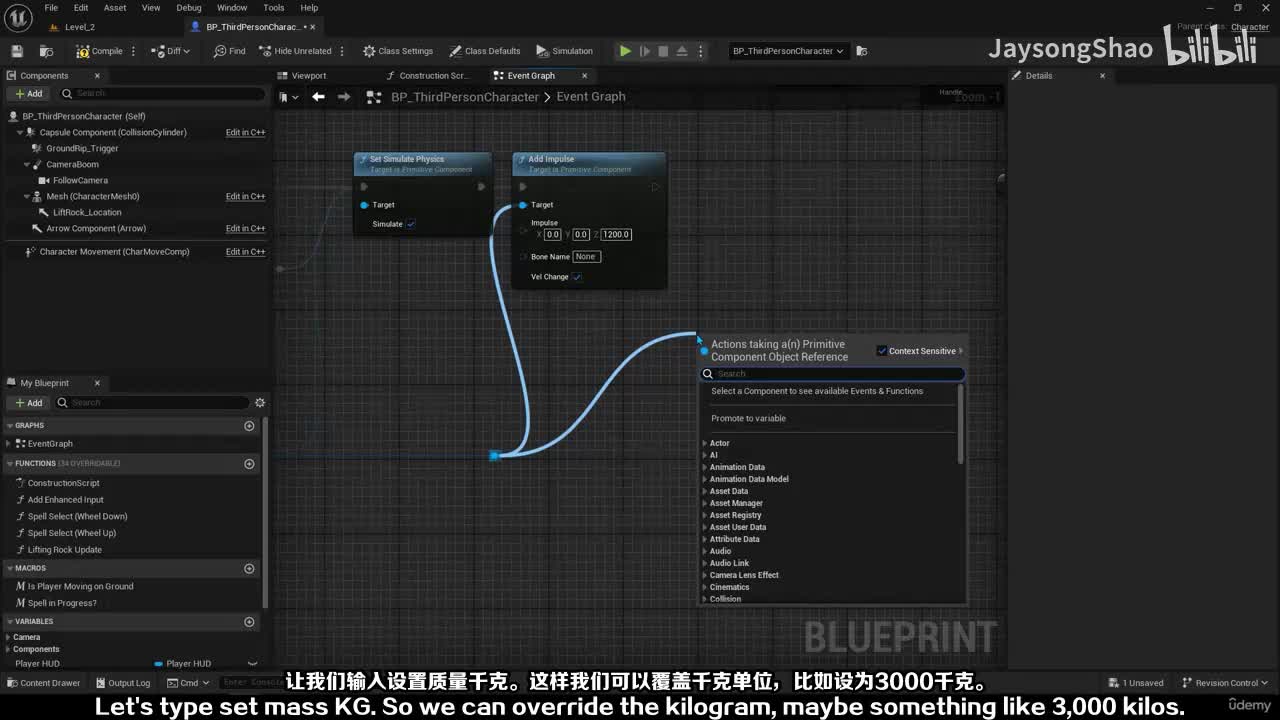Image resolution: width=1280 pixels, height=720 pixels.
Task: Open the Diff dropdown
Action: 171,51
